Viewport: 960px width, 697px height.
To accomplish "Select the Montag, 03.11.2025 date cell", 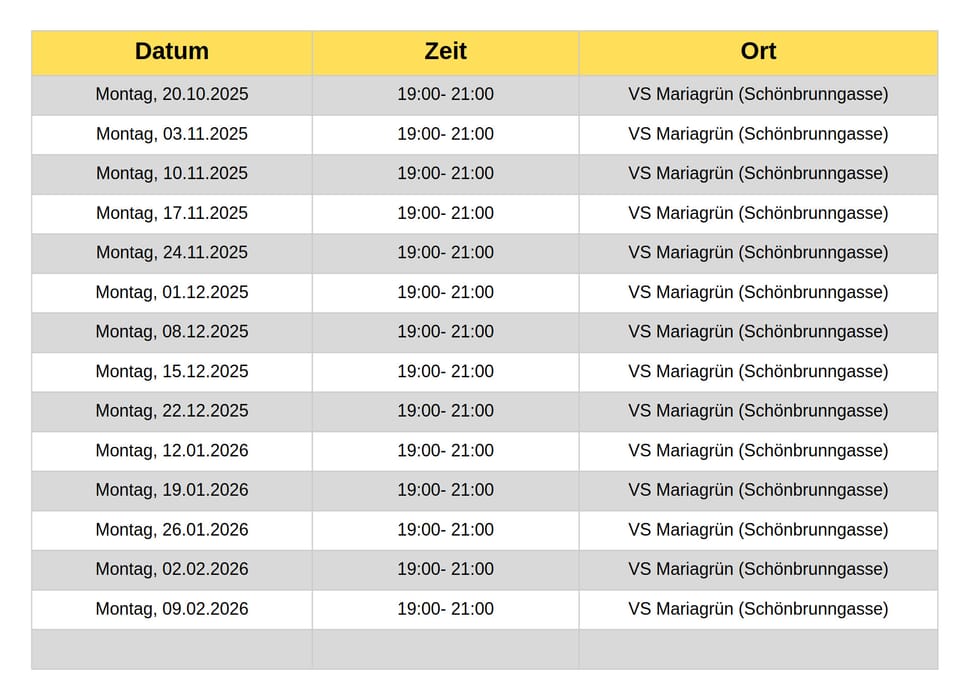I will pyautogui.click(x=172, y=134).
